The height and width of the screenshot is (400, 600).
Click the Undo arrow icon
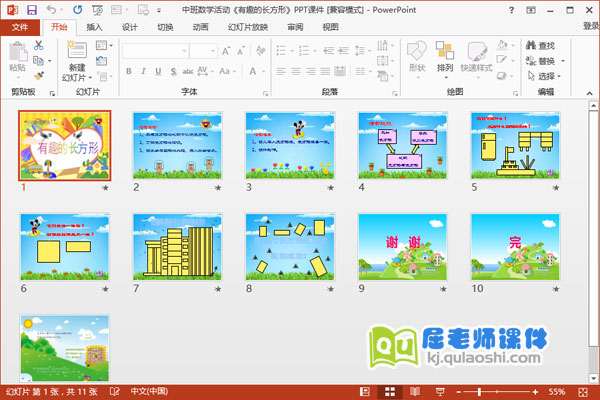pyautogui.click(x=51, y=10)
